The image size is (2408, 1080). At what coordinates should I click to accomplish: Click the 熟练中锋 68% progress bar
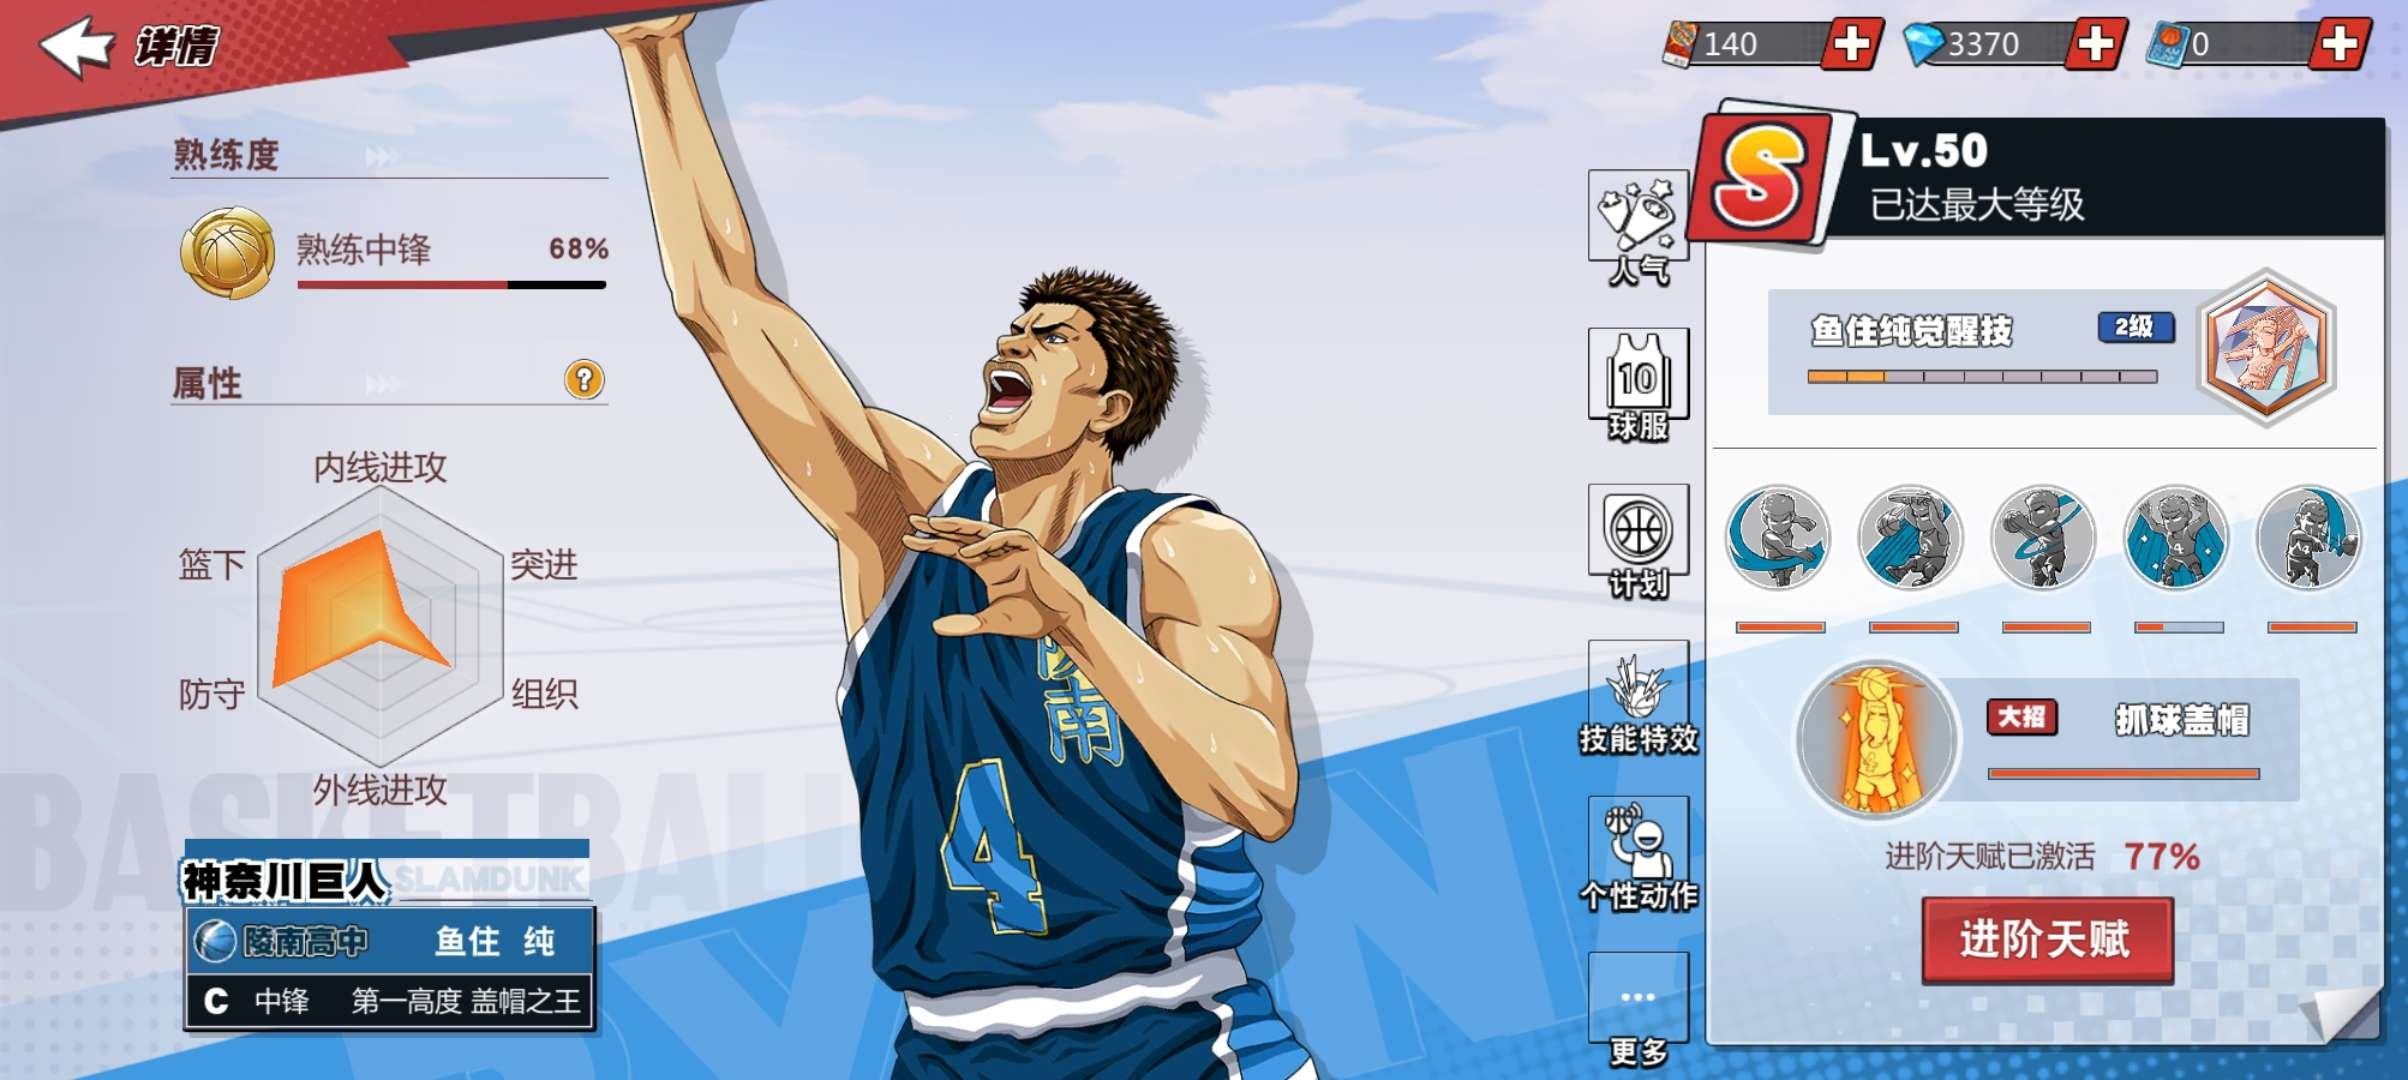point(451,285)
